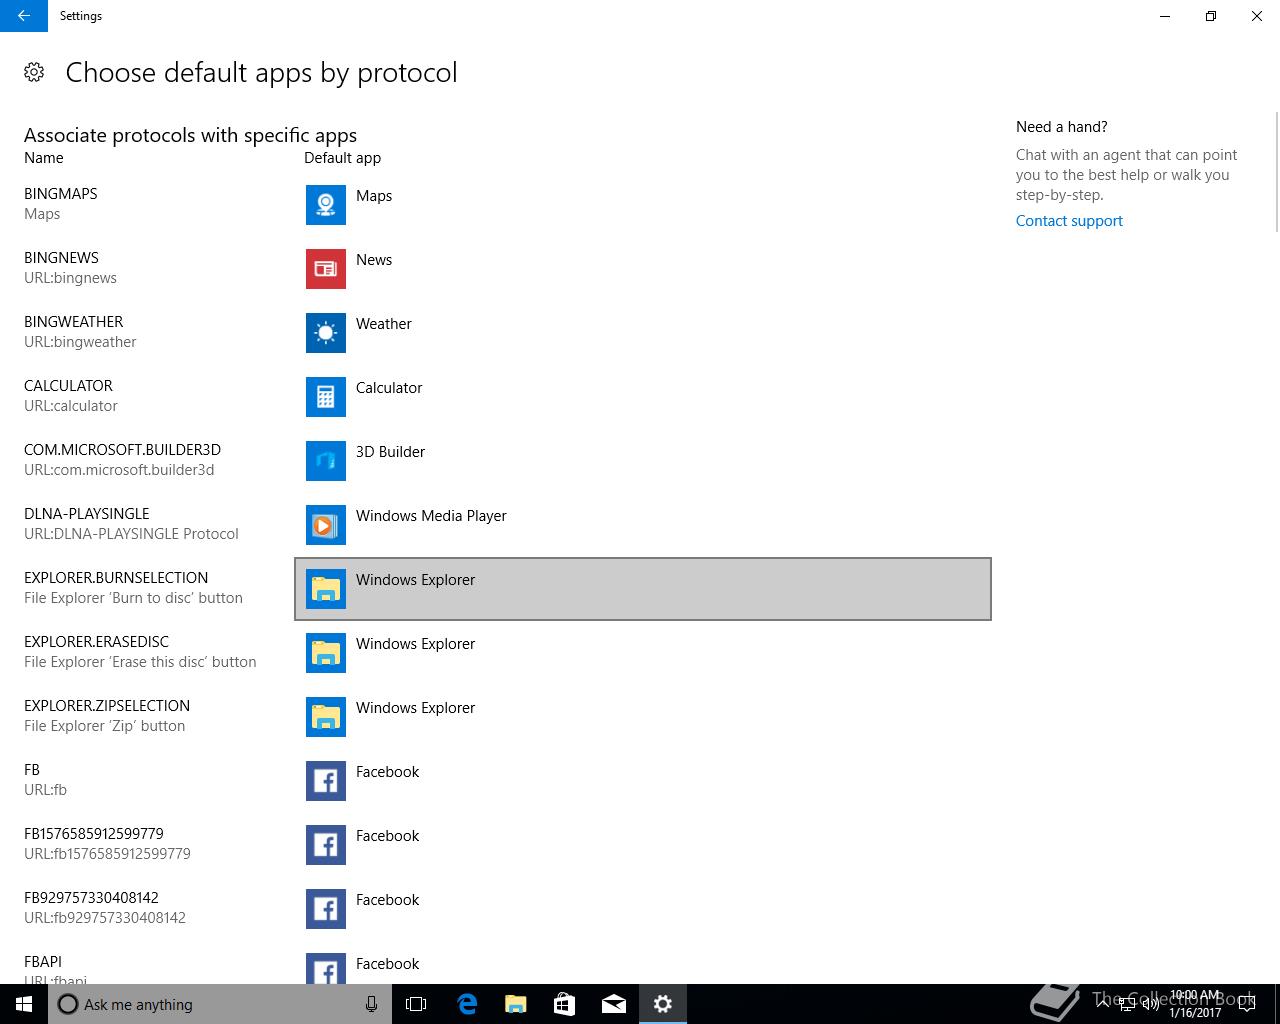Click the News app icon for BINGNEWS

[x=326, y=269]
